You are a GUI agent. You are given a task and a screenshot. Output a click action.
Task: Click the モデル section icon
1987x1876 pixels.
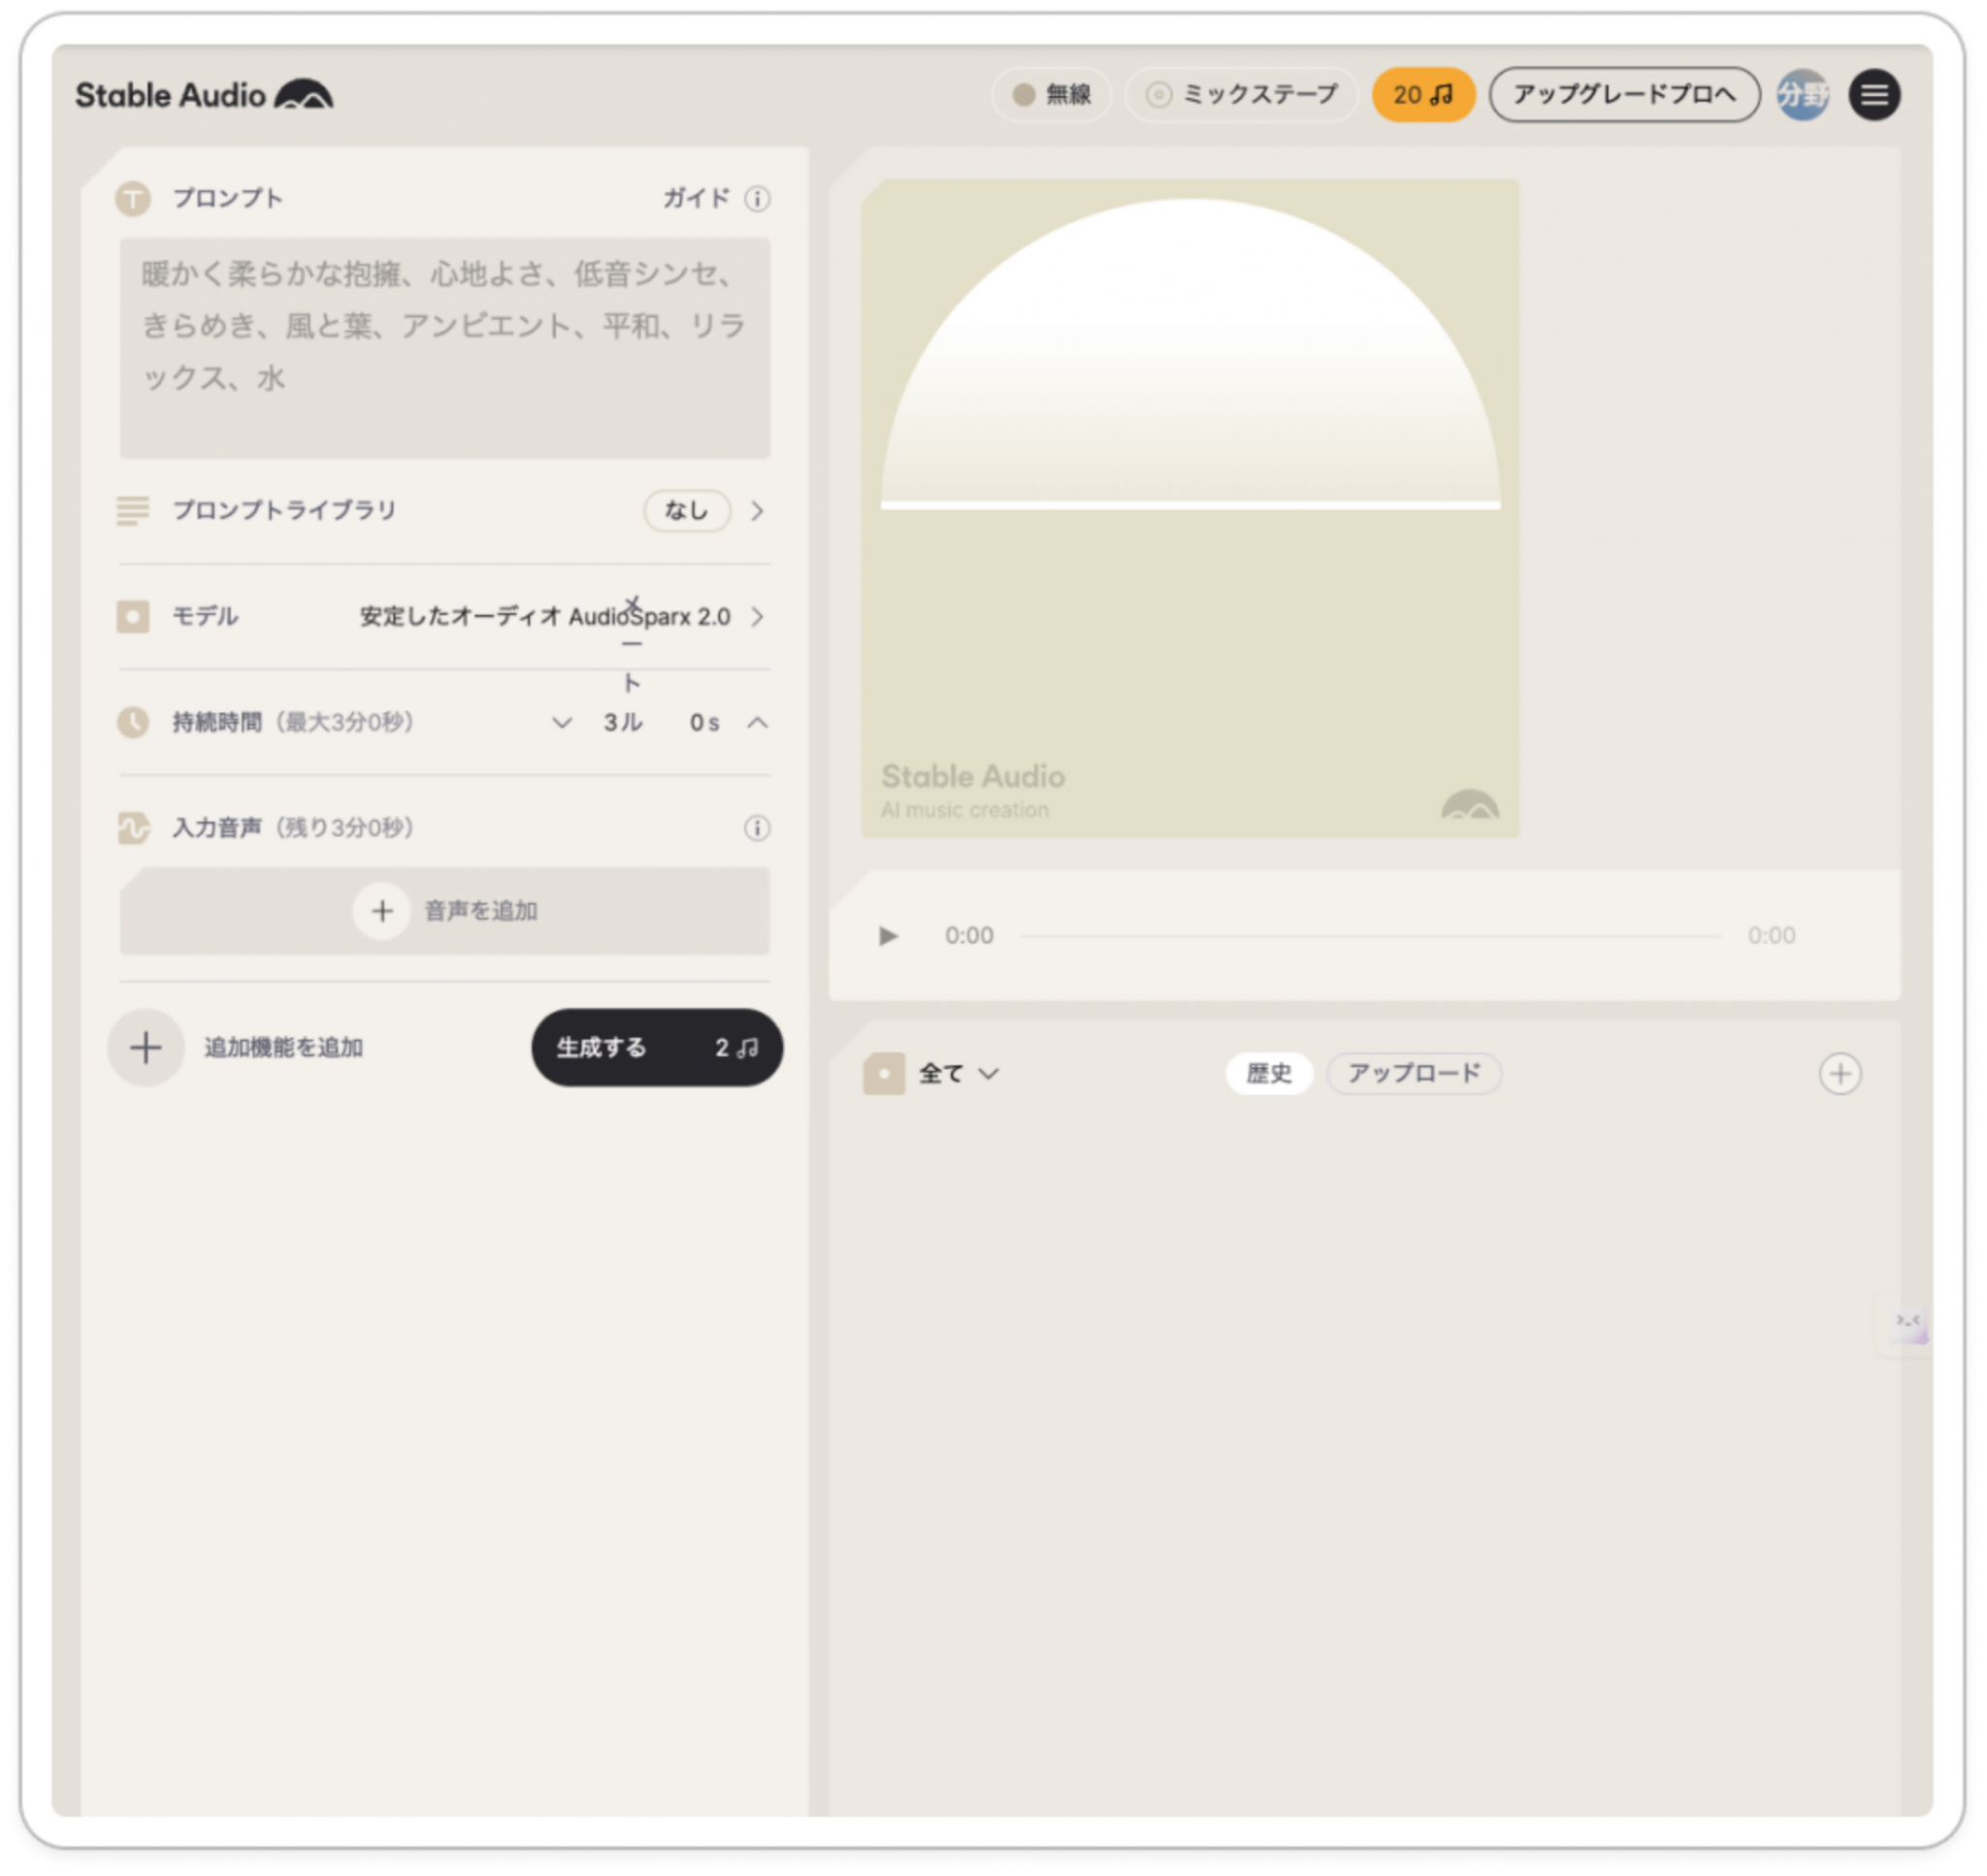point(133,617)
